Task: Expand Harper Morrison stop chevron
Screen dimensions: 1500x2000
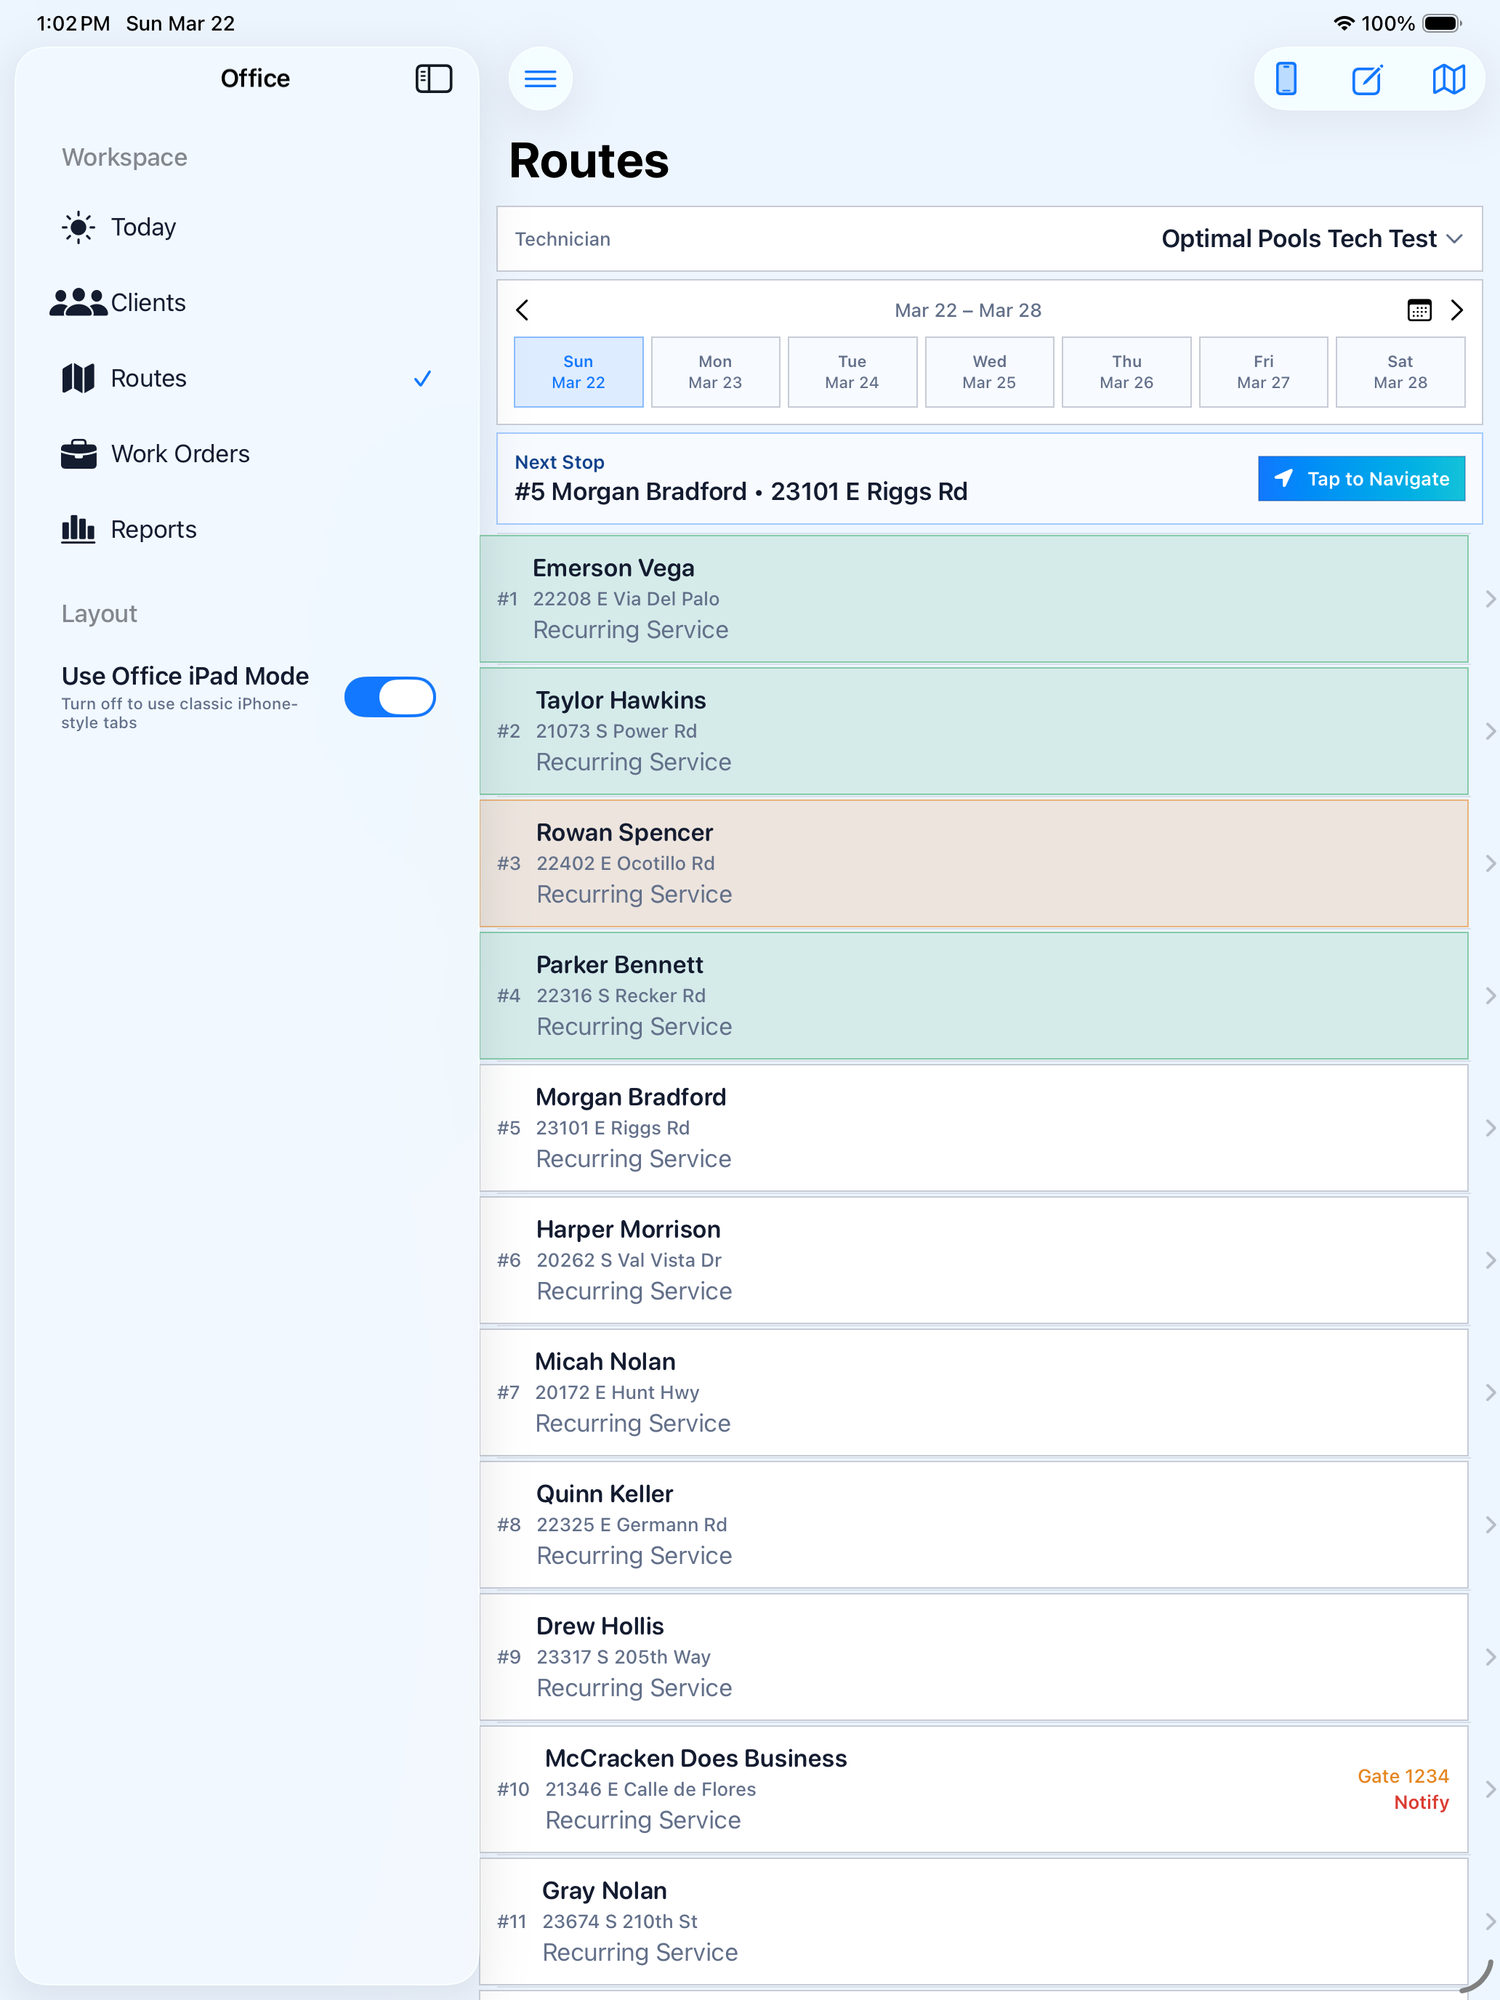Action: (x=1490, y=1260)
